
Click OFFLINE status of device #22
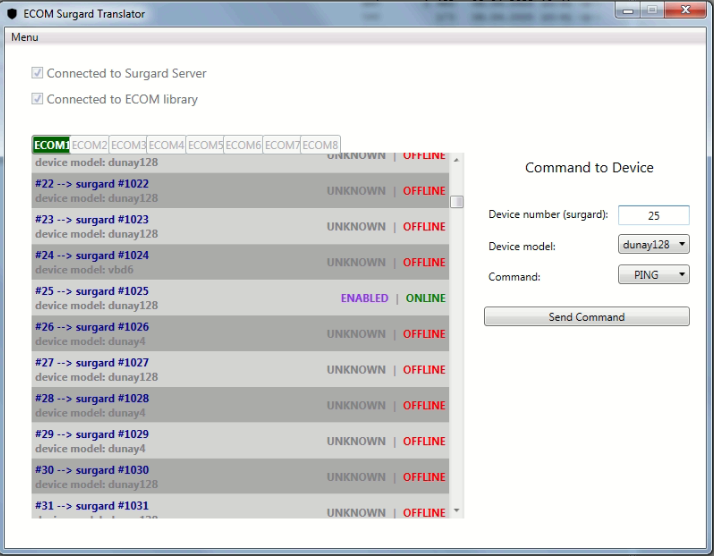pyautogui.click(x=424, y=191)
